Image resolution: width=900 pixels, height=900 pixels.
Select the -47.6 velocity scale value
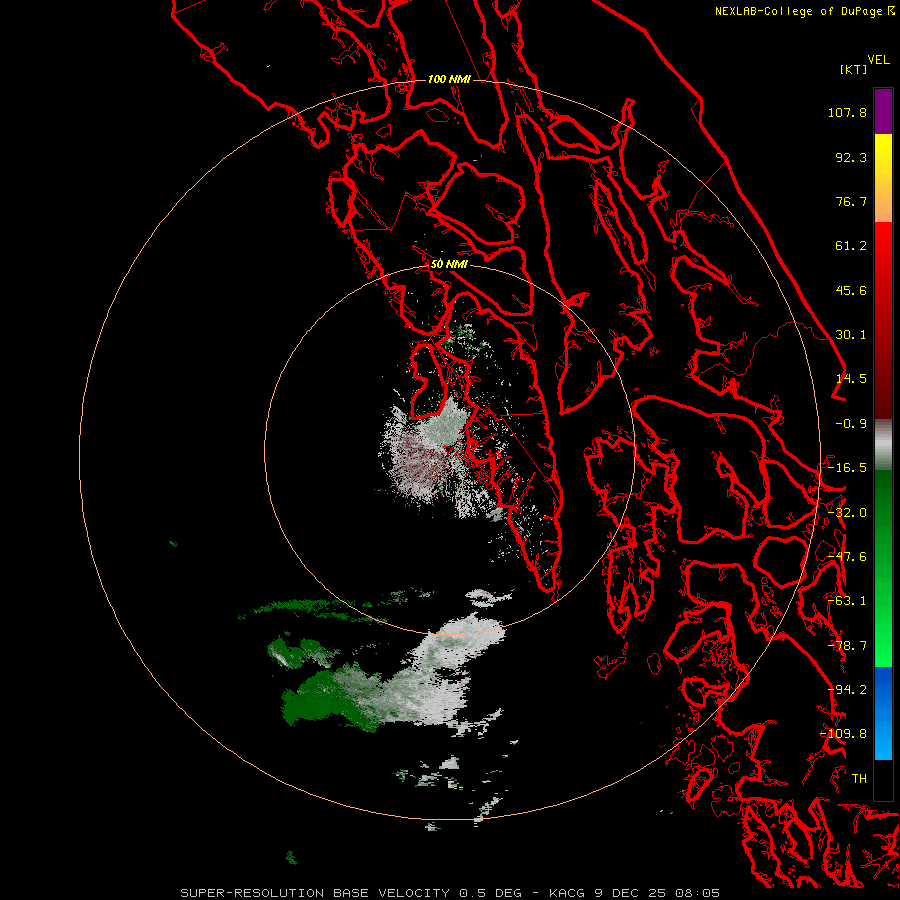pyautogui.click(x=847, y=557)
